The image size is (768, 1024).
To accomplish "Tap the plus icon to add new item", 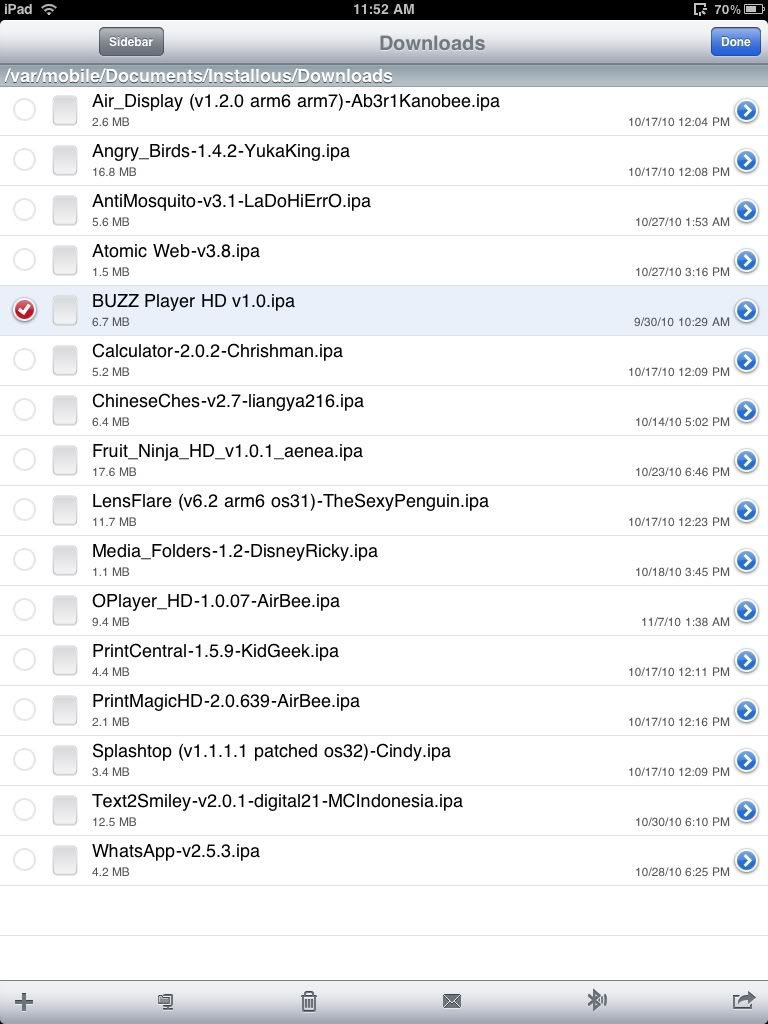I will 24,1002.
